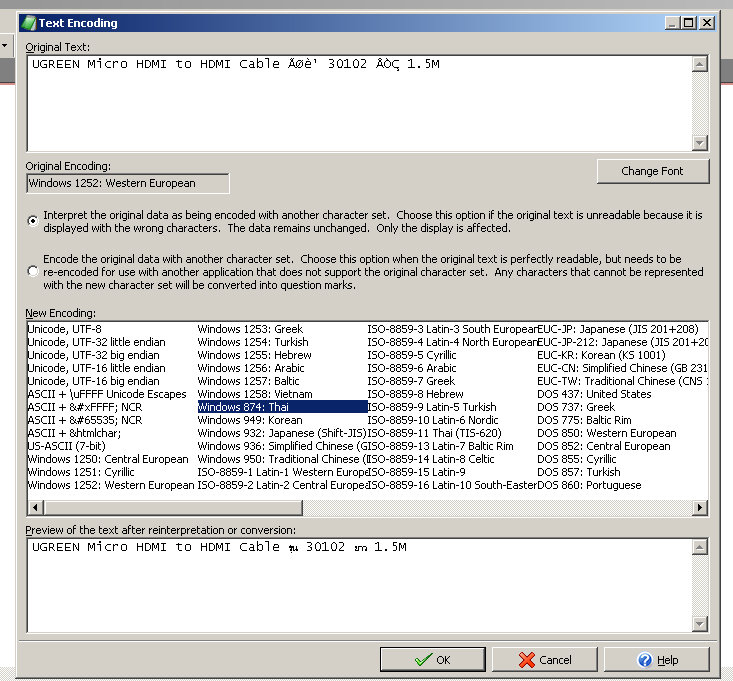Select 'Unicode, UTF-32 little endian'
This screenshot has width=733, height=681.
coord(96,342)
